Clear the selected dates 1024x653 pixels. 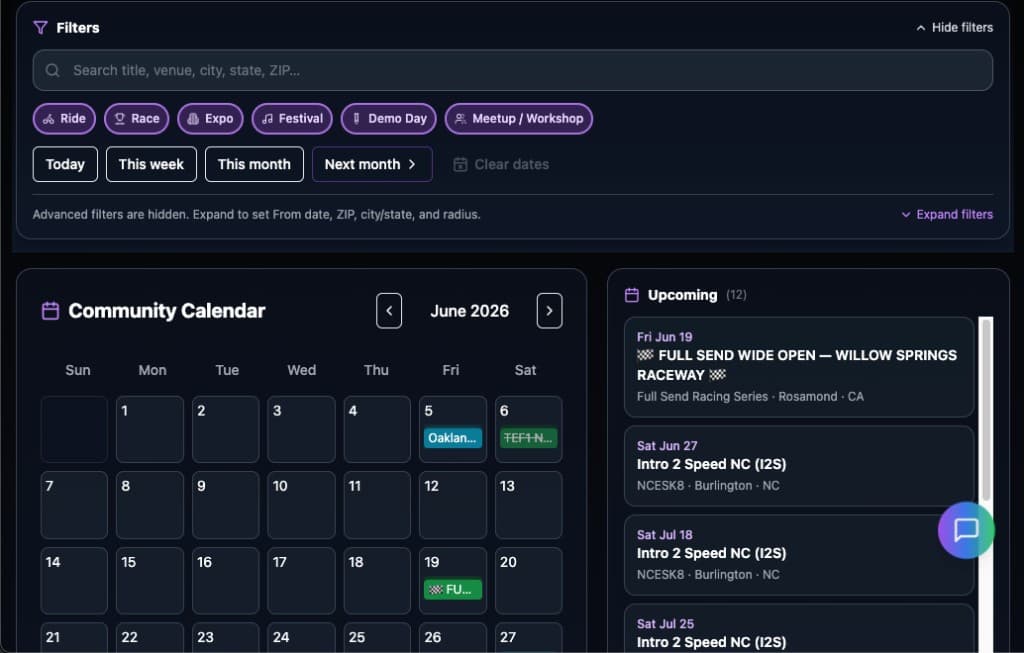tap(501, 165)
